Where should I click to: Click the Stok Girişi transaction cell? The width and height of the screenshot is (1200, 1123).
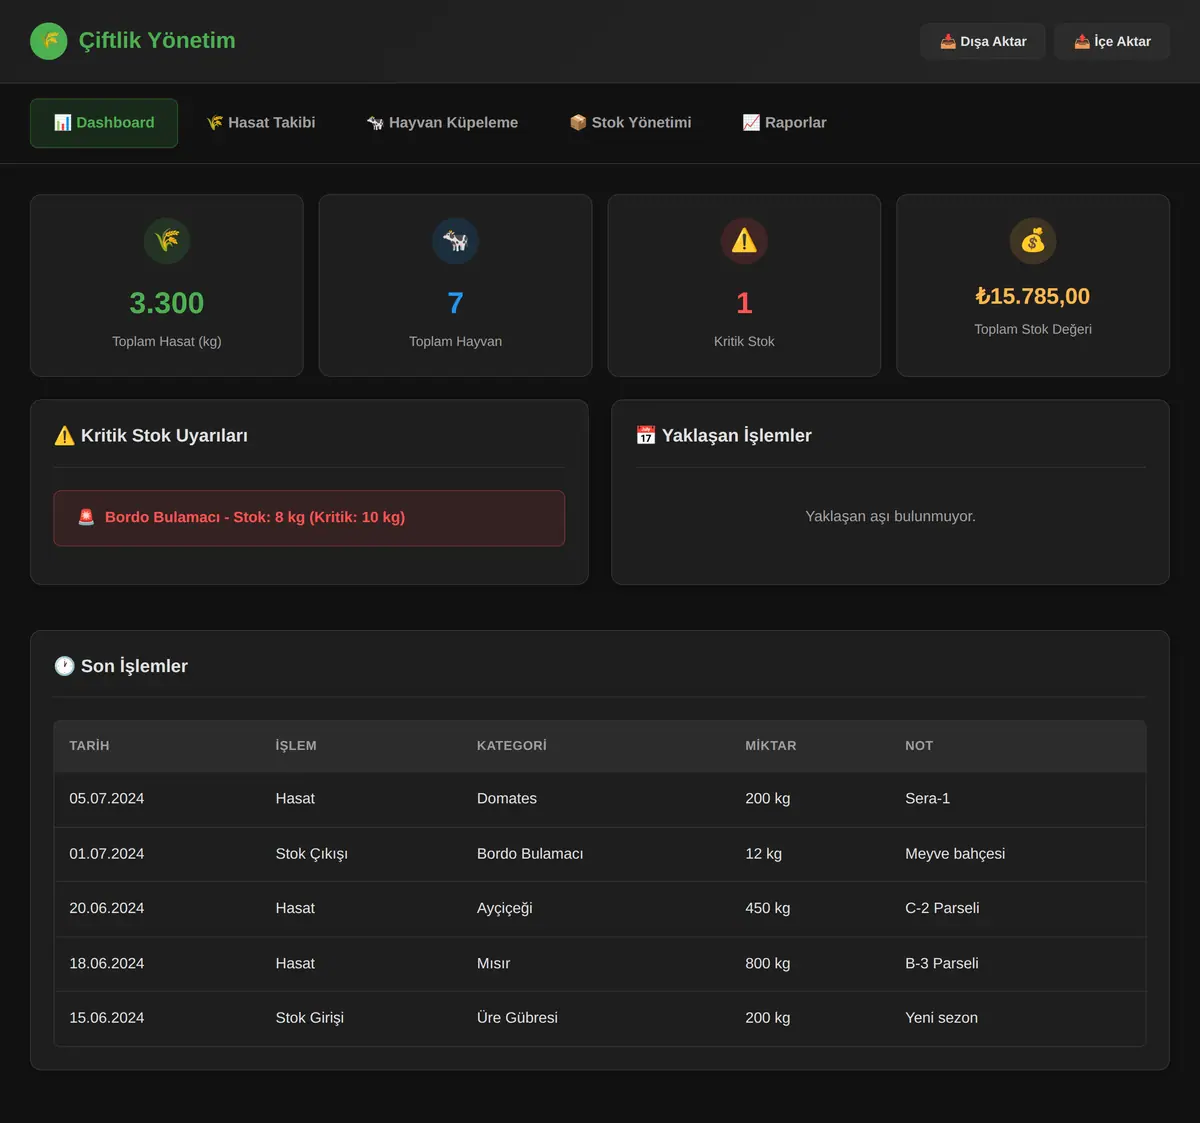(310, 1018)
